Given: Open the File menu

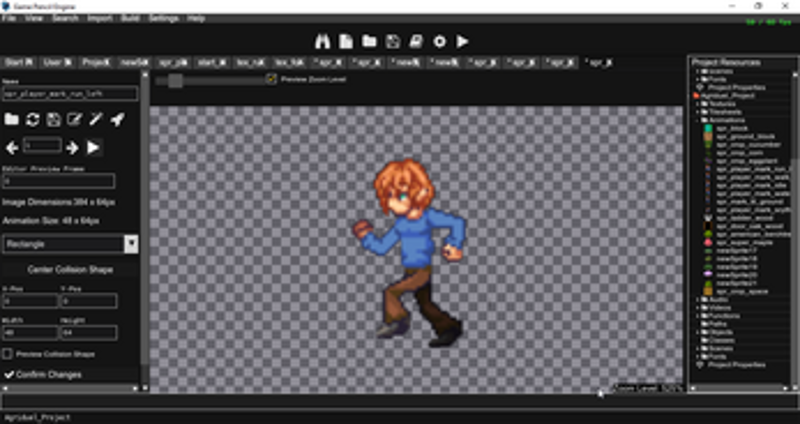Looking at the screenshot, I should (9, 18).
